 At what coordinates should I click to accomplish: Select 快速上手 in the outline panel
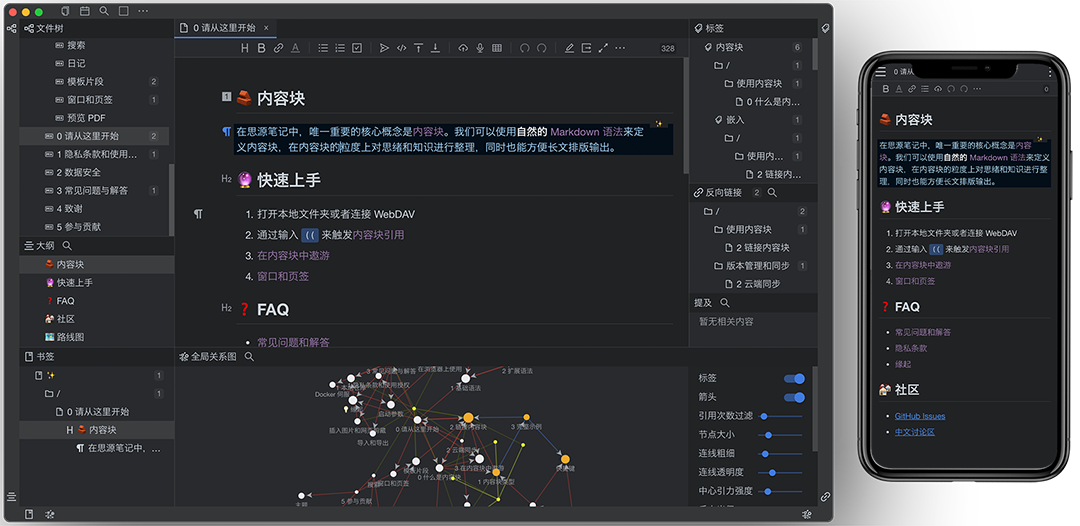pos(74,282)
